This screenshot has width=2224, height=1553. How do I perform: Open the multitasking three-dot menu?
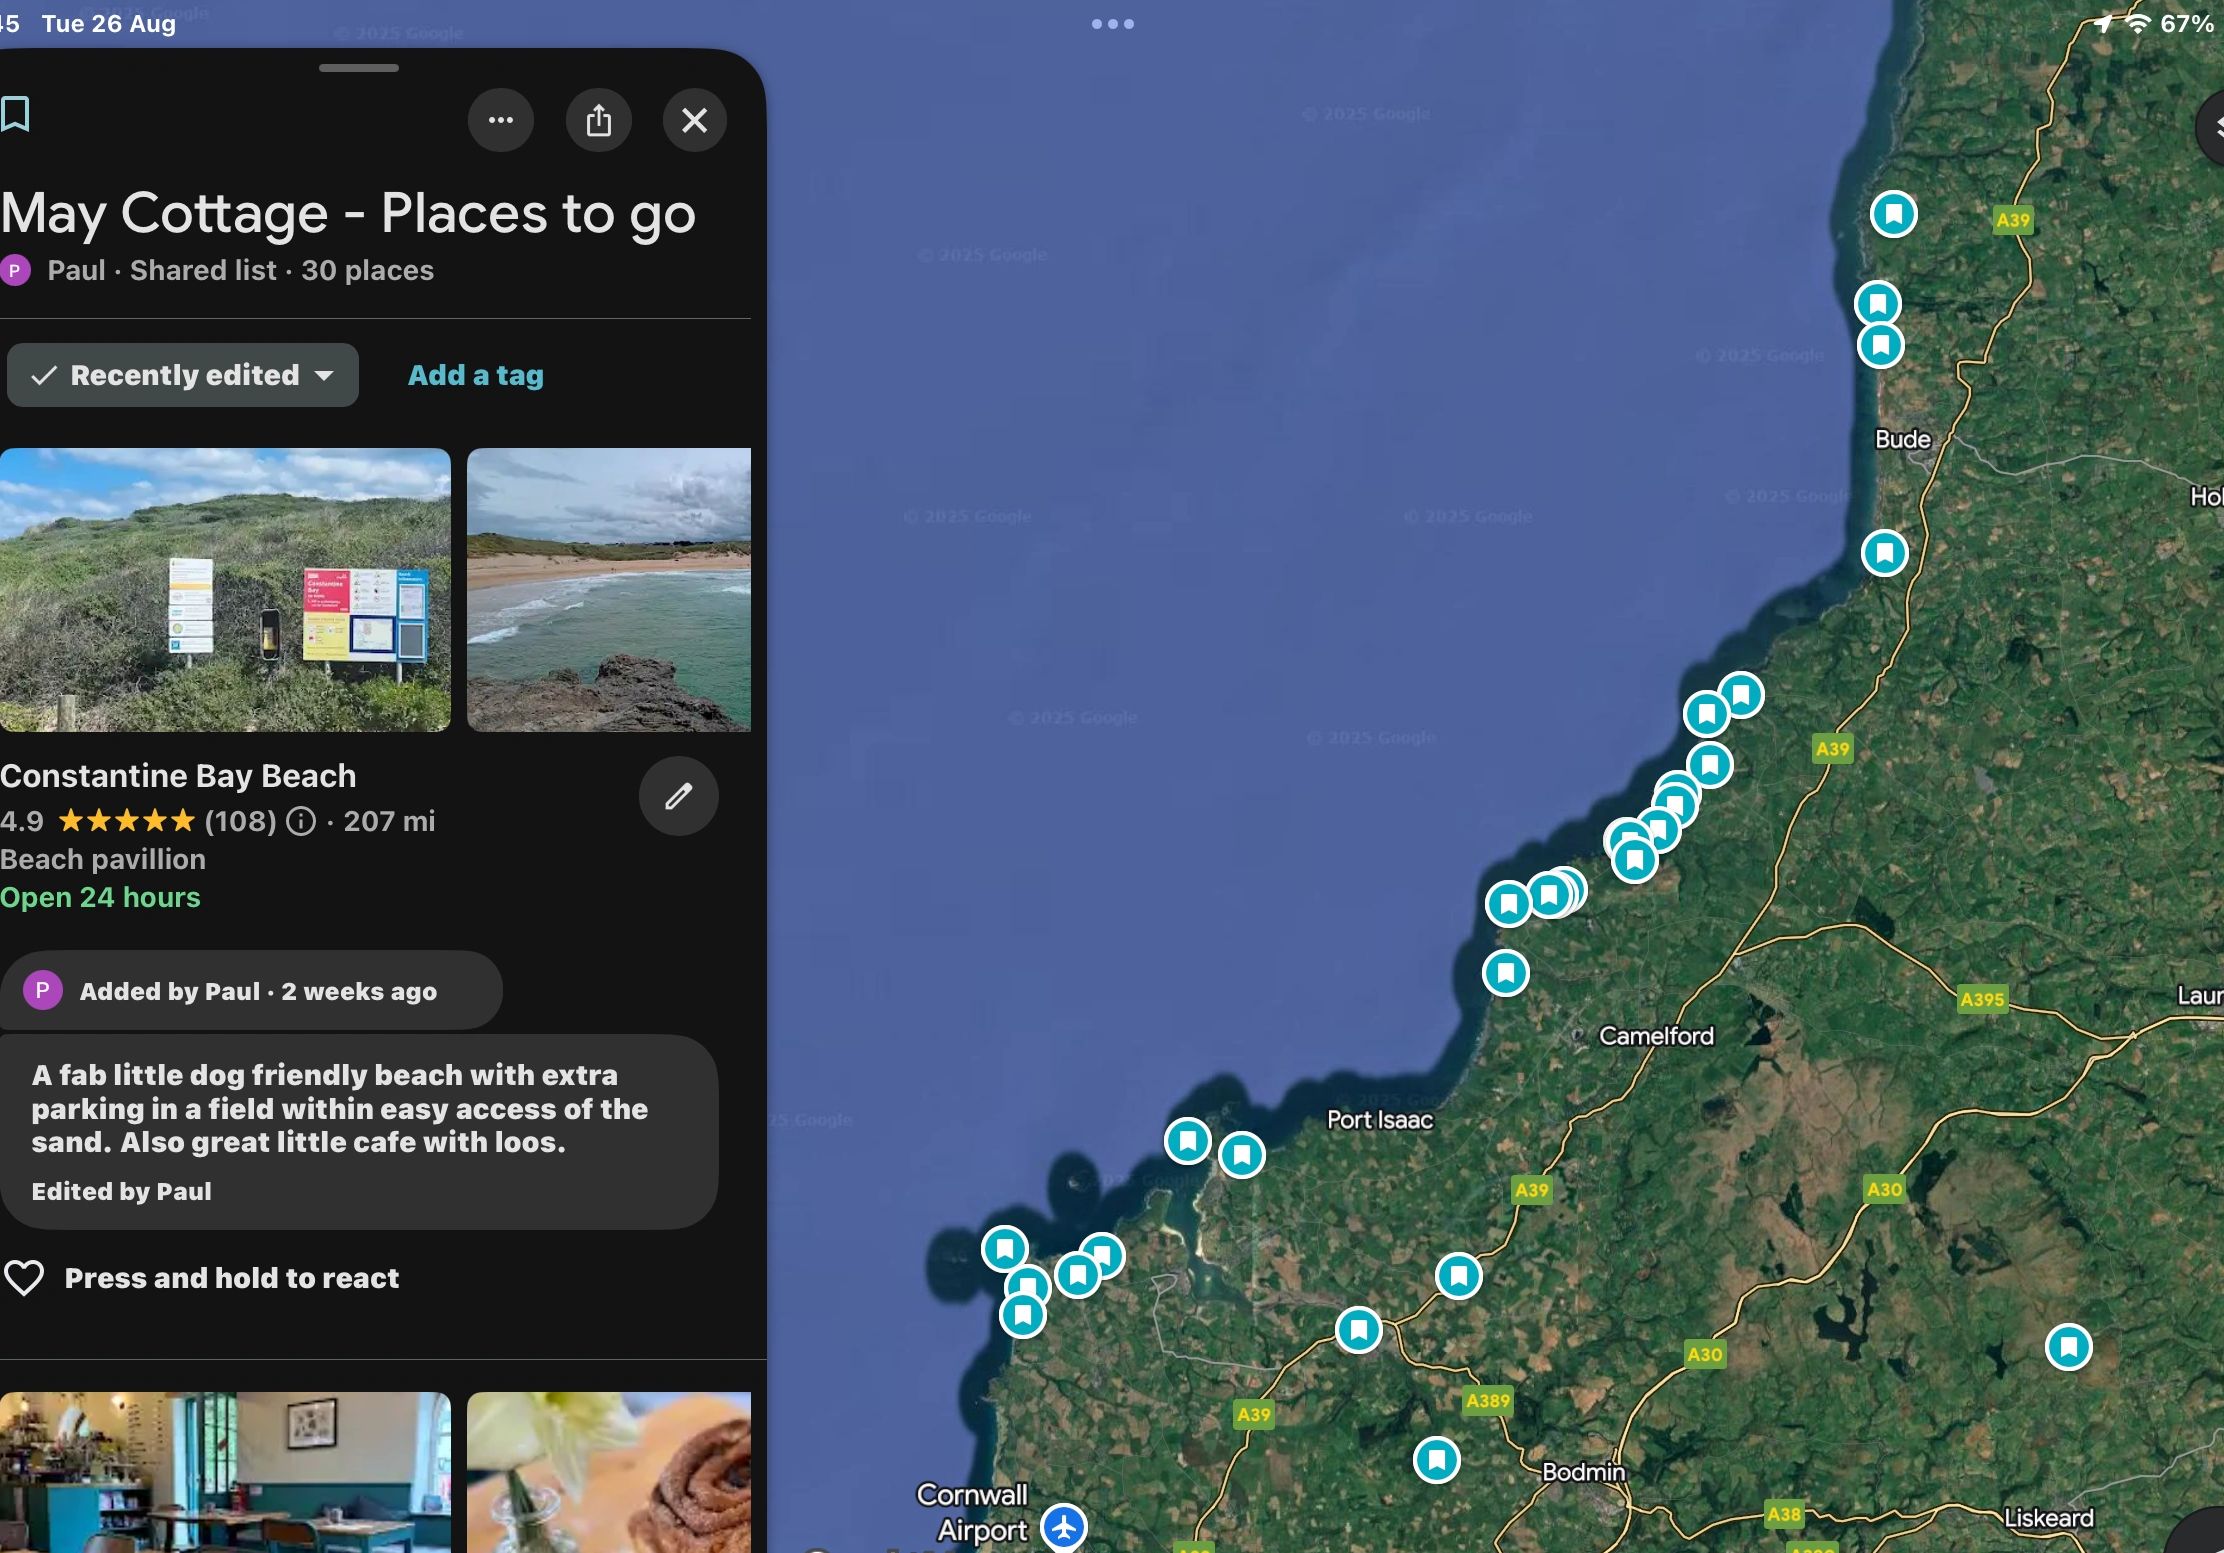pyautogui.click(x=1113, y=24)
